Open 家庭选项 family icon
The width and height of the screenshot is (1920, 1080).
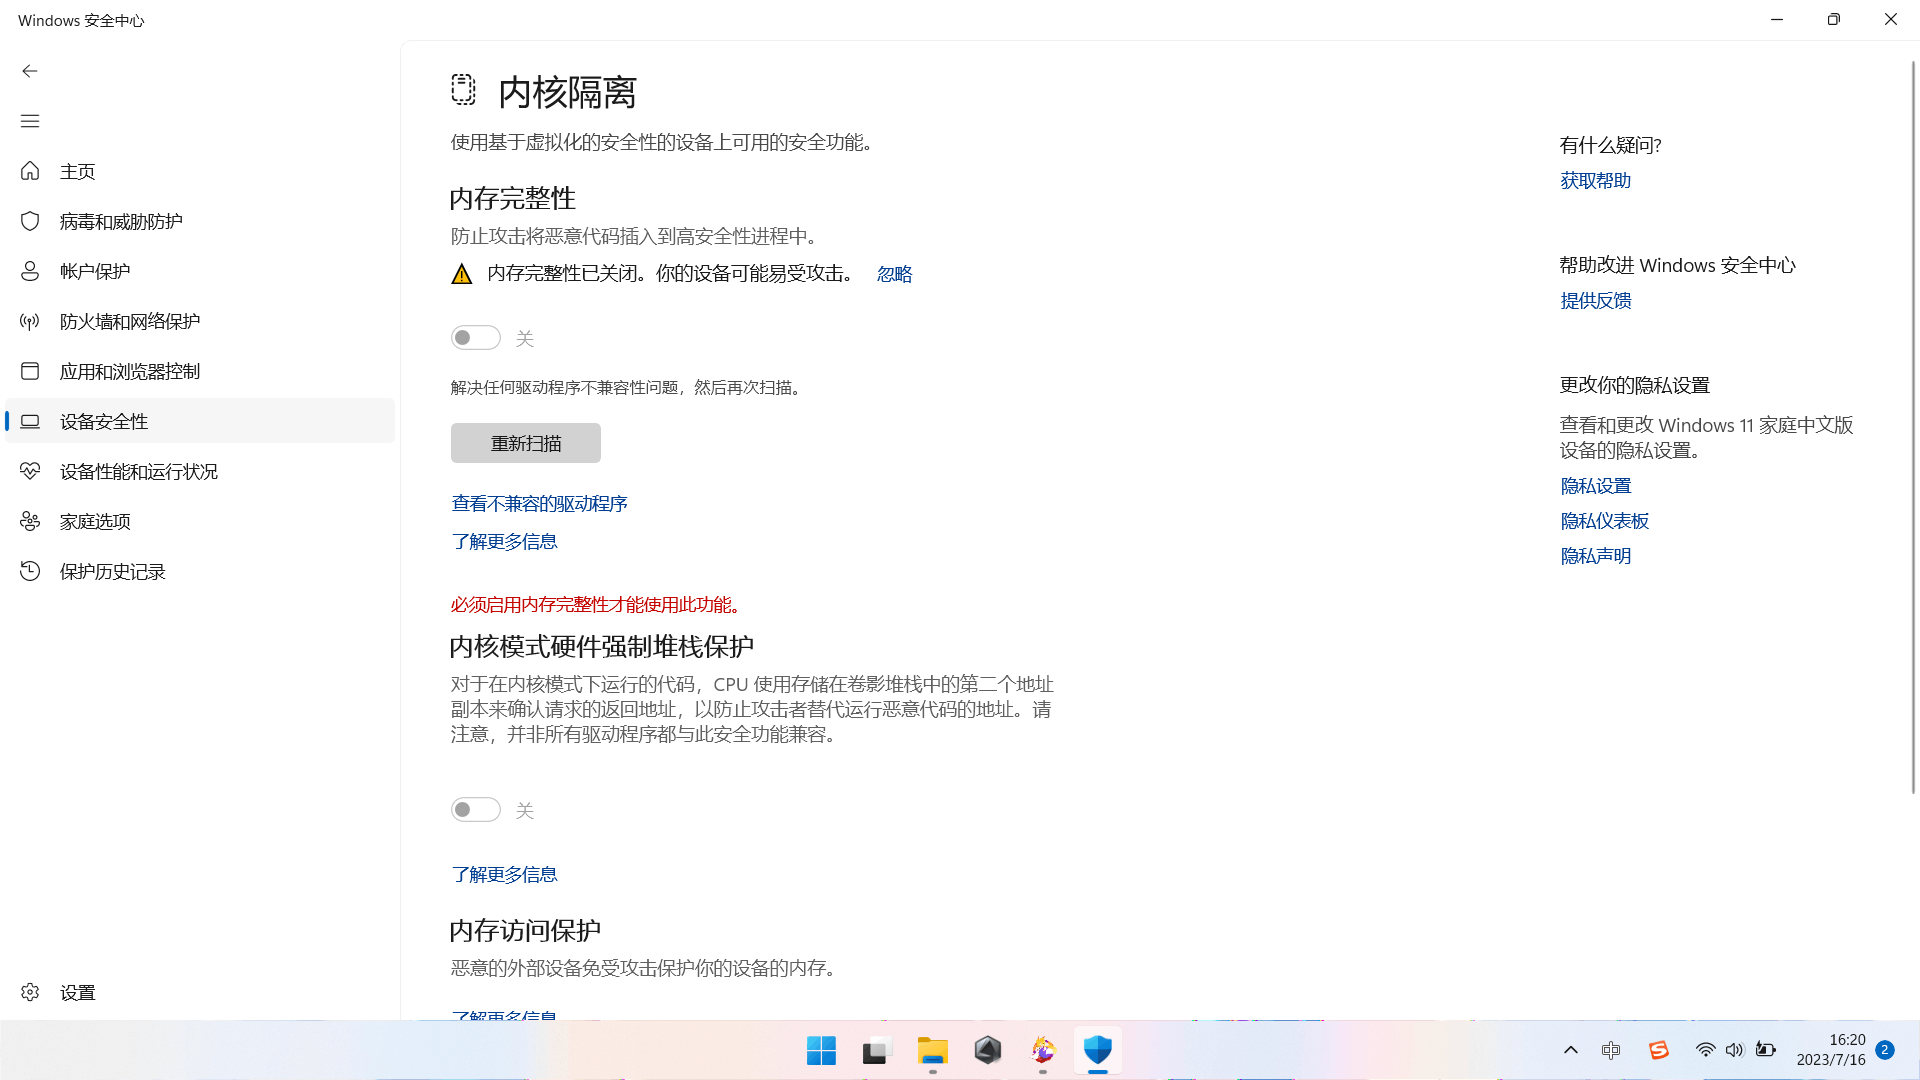[x=30, y=521]
